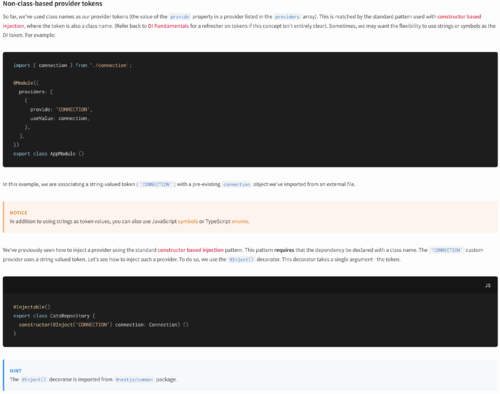Click 'CONNECTION' inline code below AppModule block
The height and width of the screenshot is (394, 500).
pos(156,184)
